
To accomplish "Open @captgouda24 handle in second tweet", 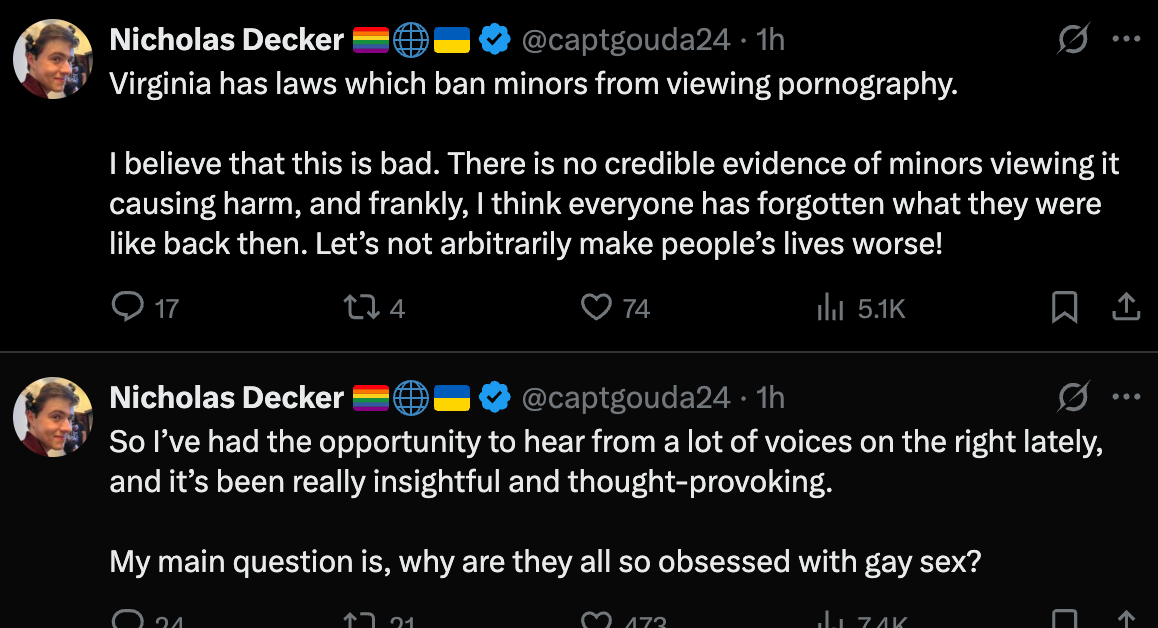I will pos(626,398).
